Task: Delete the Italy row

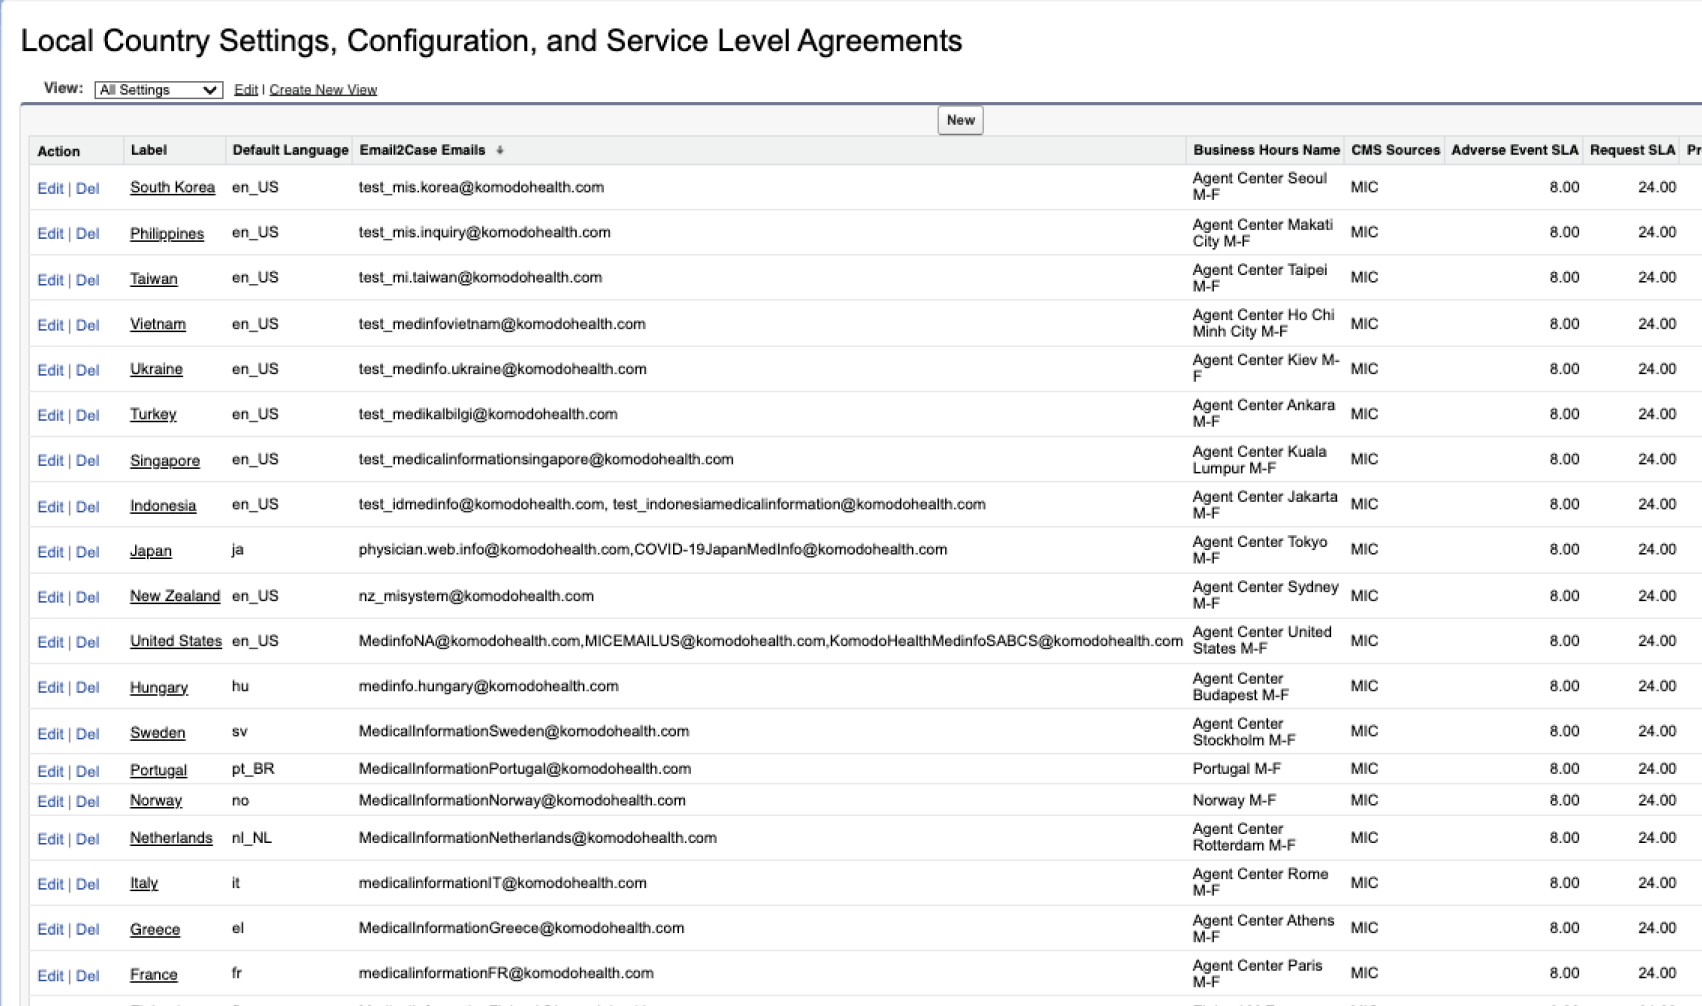Action: click(88, 884)
